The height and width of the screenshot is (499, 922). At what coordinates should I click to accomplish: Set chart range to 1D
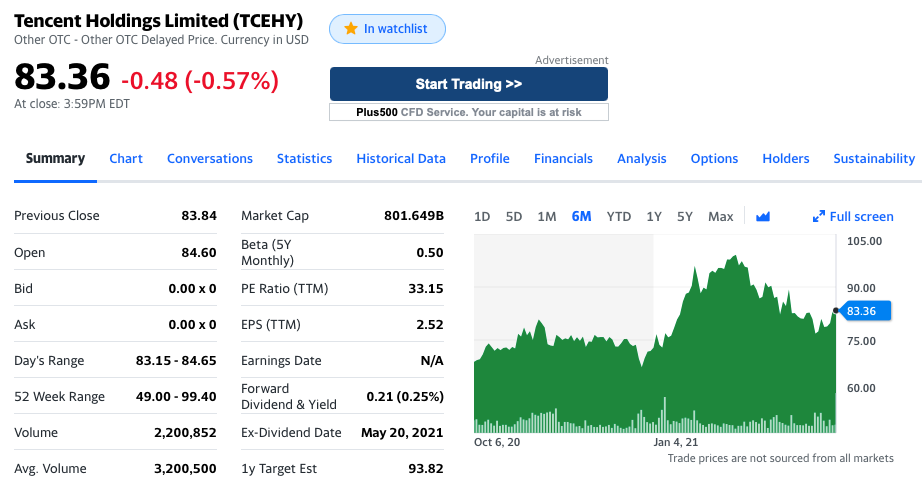coord(482,217)
